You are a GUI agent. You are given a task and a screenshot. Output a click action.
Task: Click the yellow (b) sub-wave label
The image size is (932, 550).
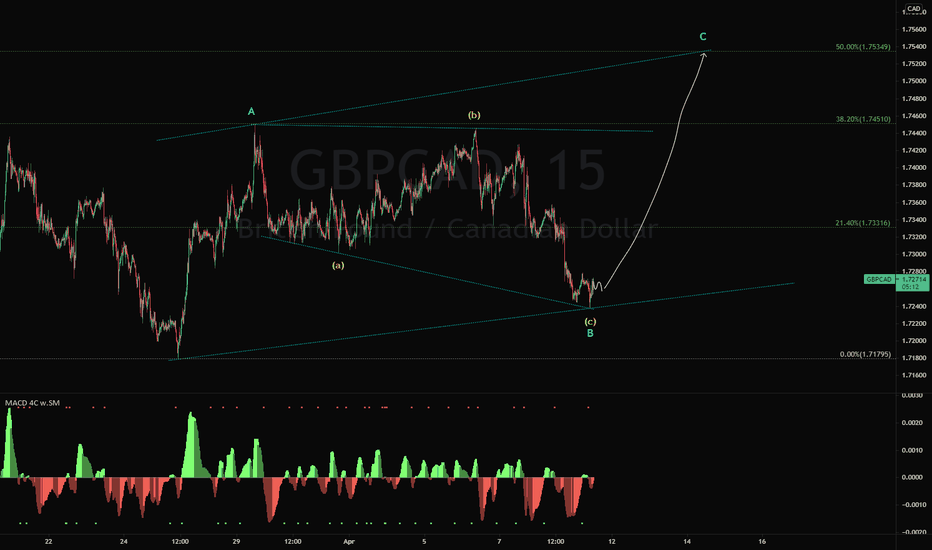pyautogui.click(x=474, y=115)
